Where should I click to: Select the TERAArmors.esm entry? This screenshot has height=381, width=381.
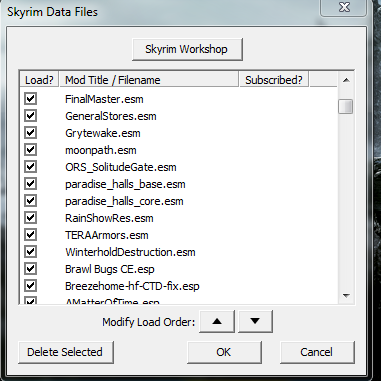[107, 235]
